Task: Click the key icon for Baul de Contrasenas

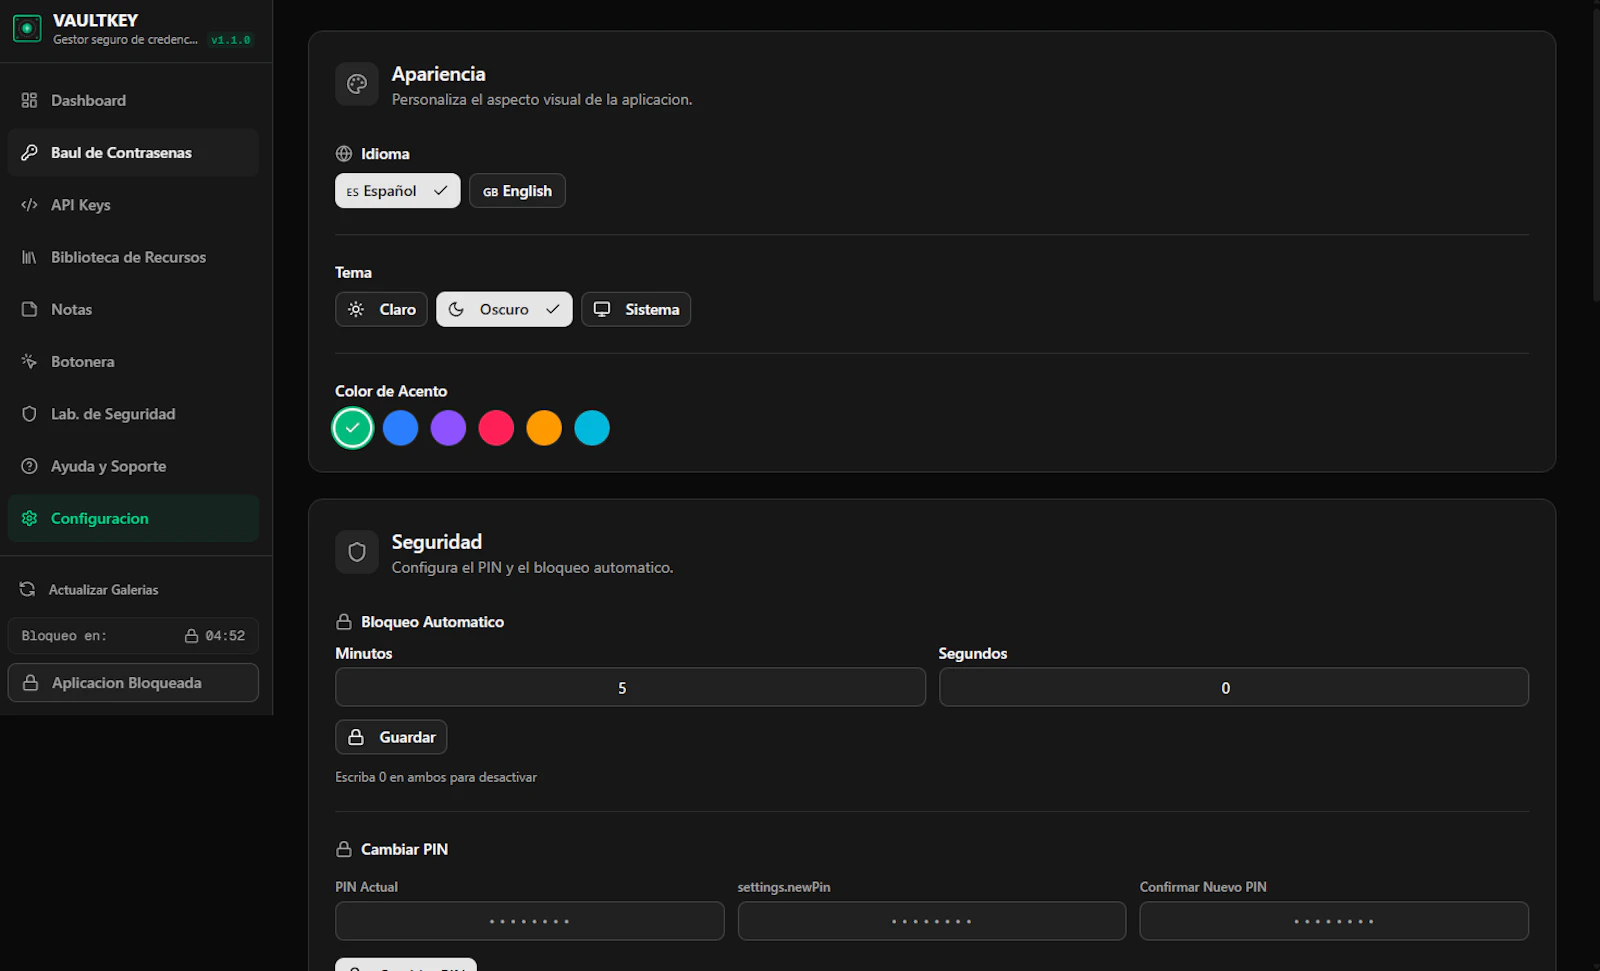Action: coord(29,153)
